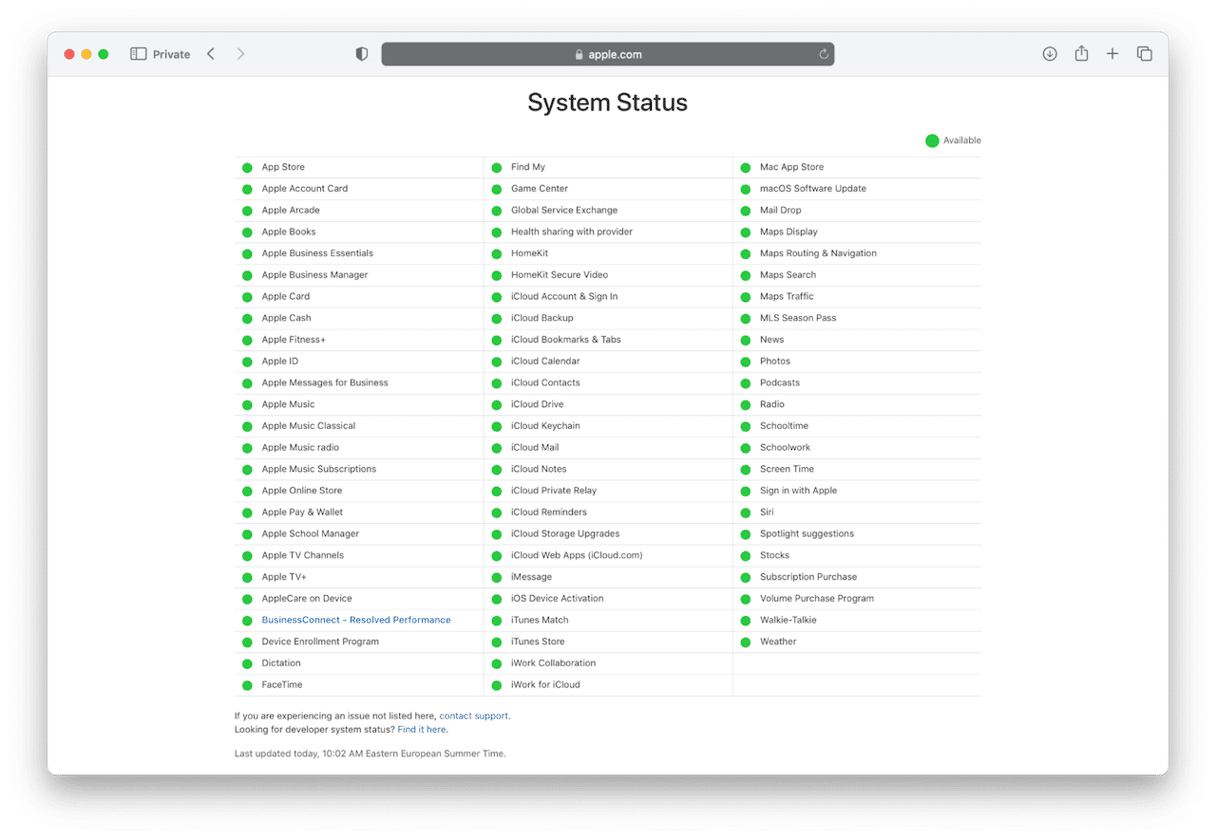Click Find it here for developer status

pos(421,729)
